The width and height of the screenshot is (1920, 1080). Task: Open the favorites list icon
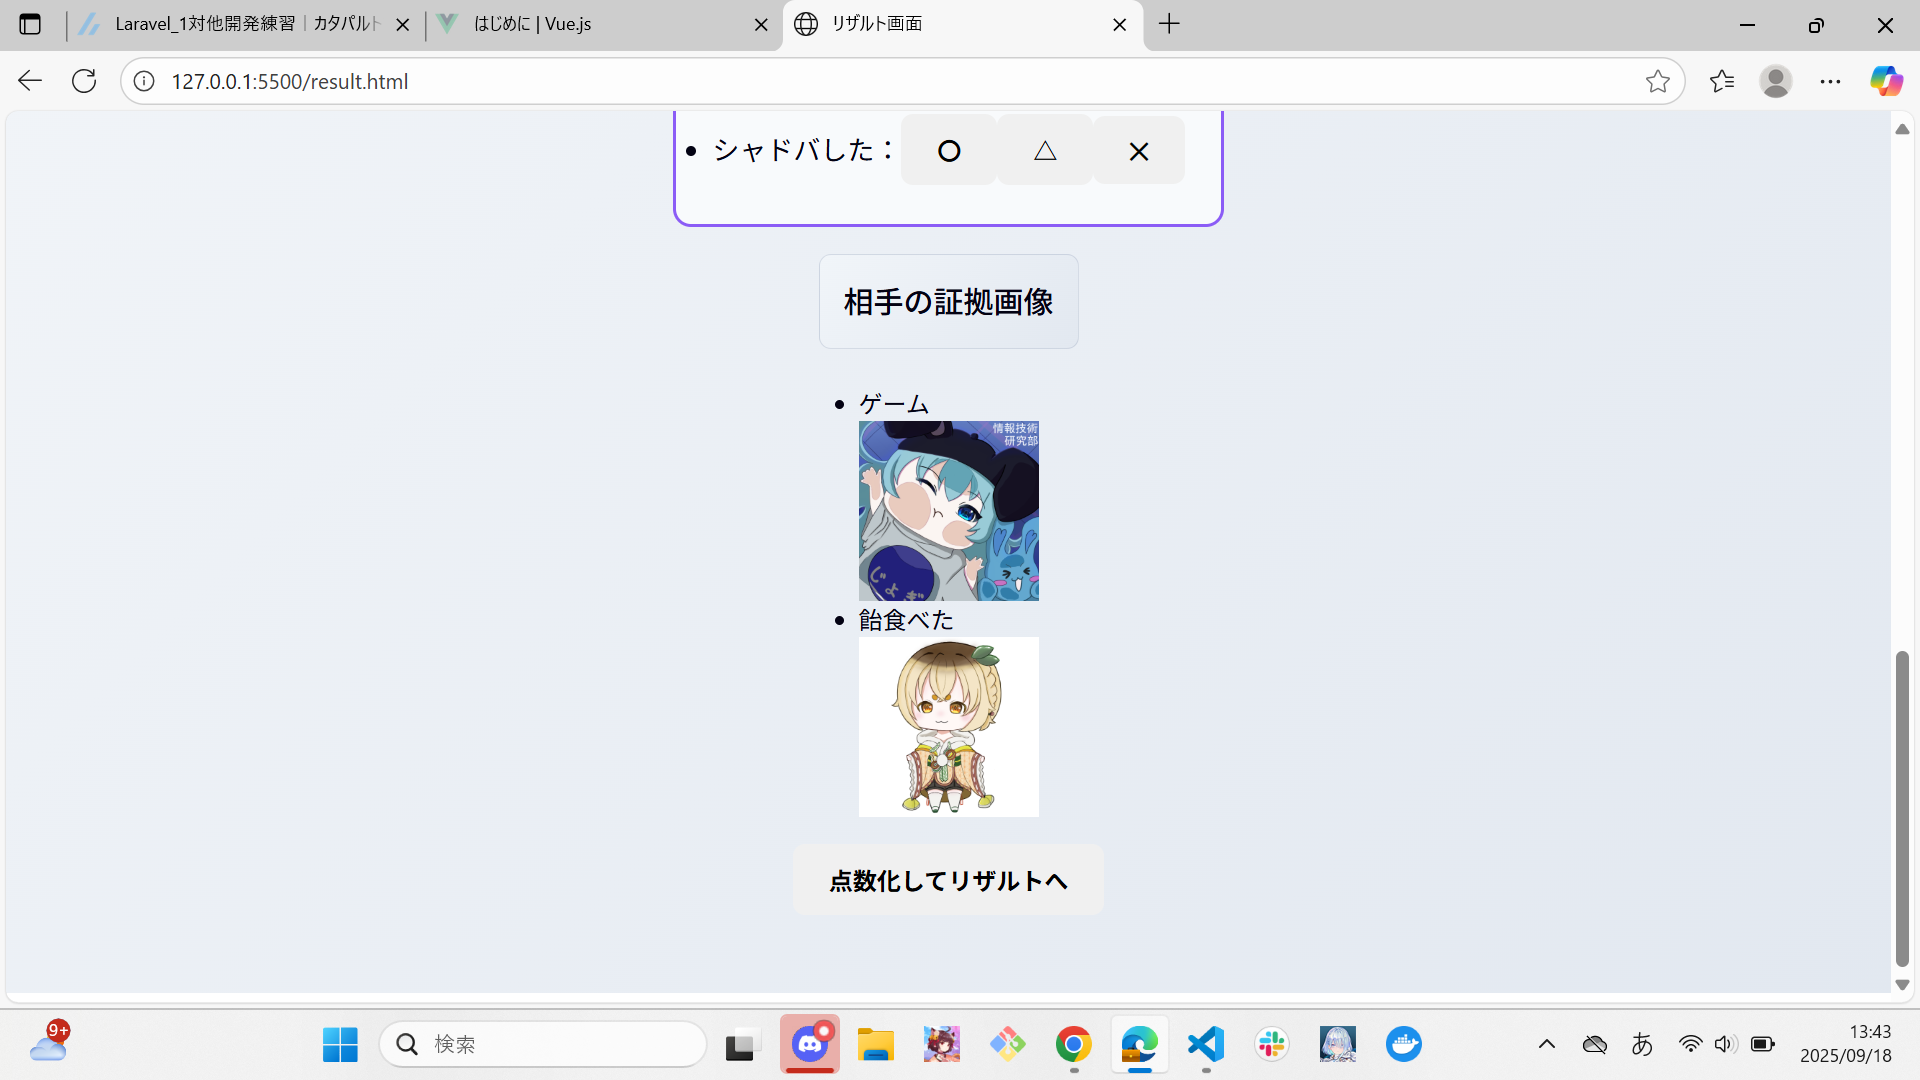1722,81
